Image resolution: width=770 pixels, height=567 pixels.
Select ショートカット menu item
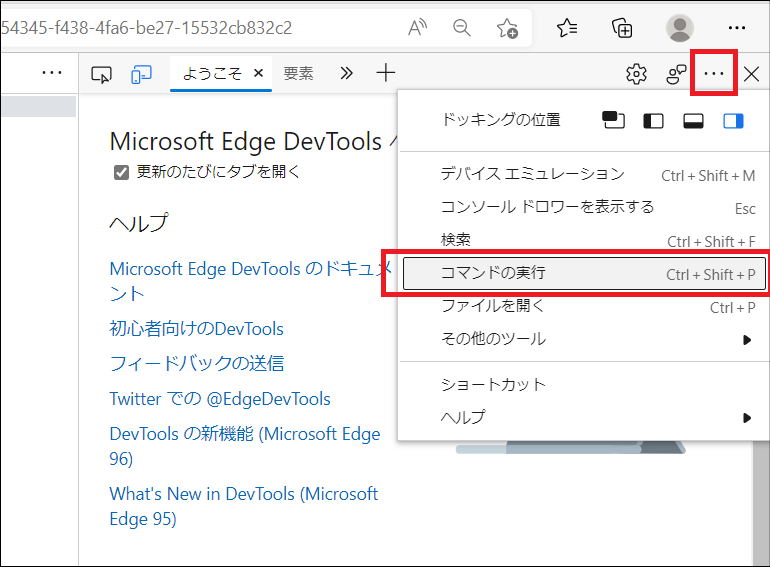point(583,384)
